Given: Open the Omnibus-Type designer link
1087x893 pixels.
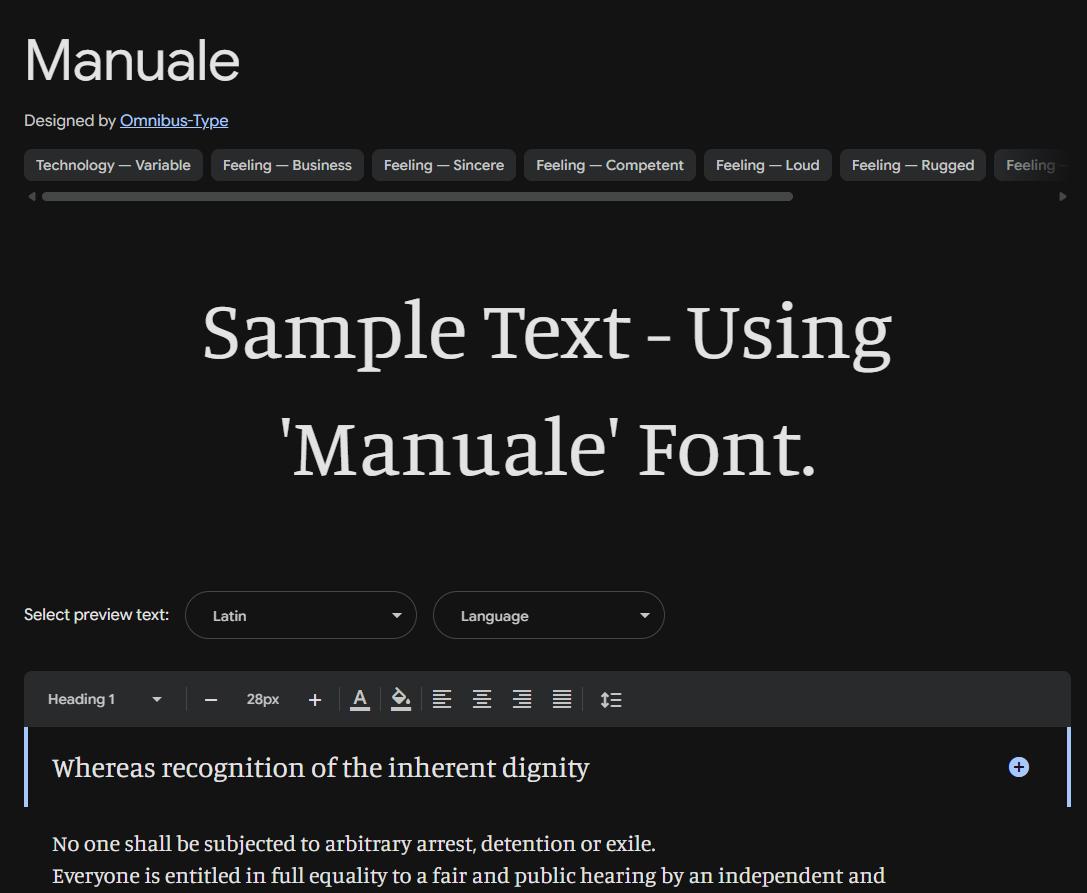Looking at the screenshot, I should pos(174,121).
